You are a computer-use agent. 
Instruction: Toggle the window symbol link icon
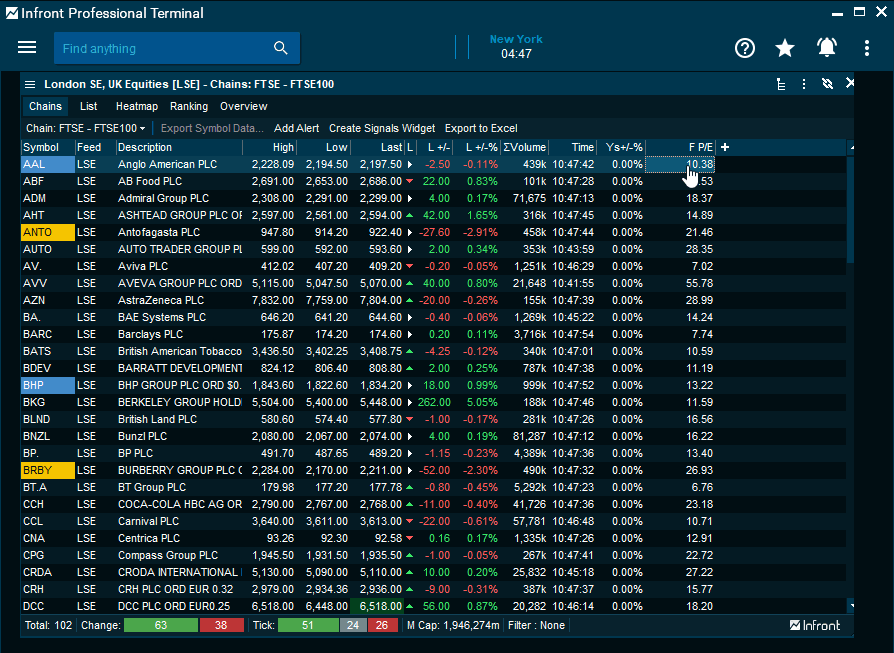827,84
